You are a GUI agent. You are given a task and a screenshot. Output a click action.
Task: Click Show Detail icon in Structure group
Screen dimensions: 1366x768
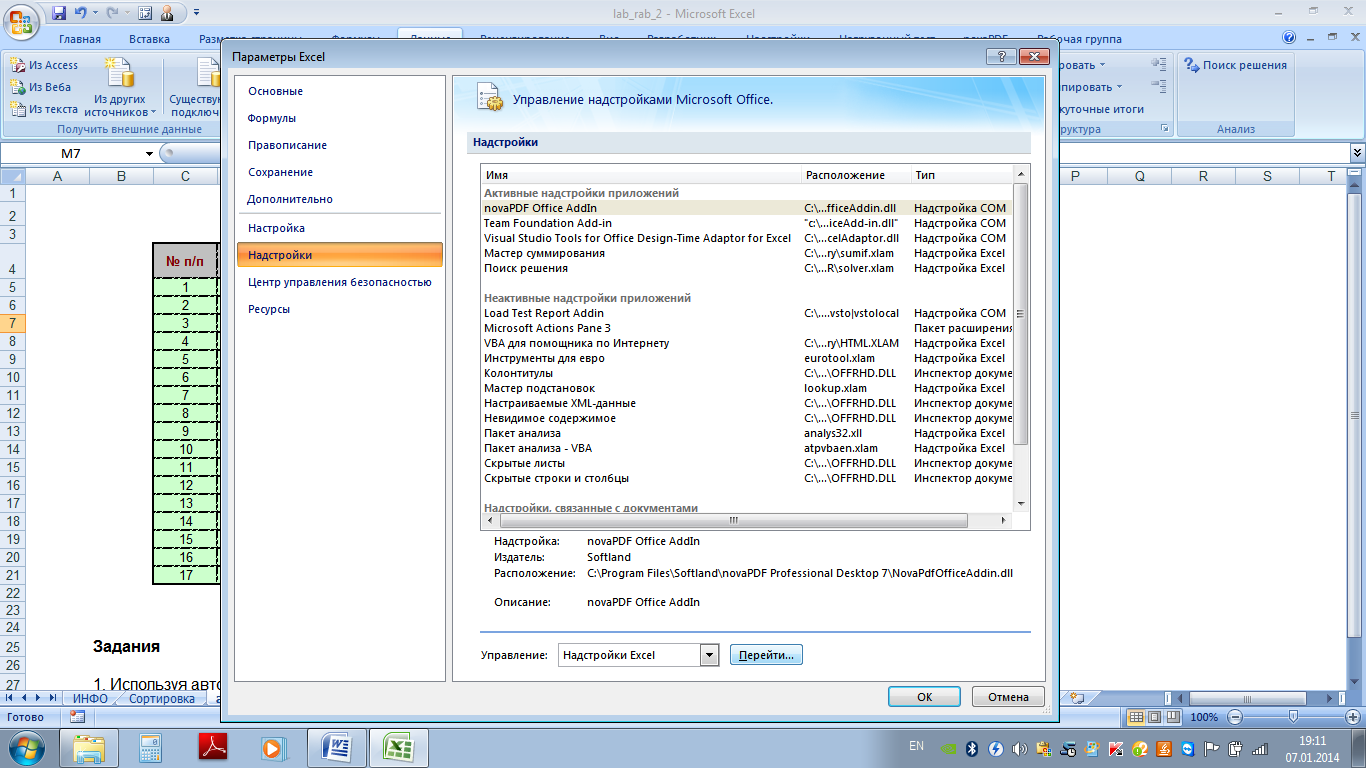click(1159, 64)
